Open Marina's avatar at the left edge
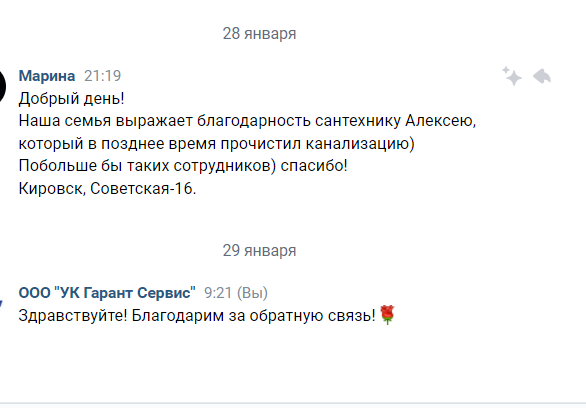Viewport: 586px width, 408px height. (x=3, y=86)
